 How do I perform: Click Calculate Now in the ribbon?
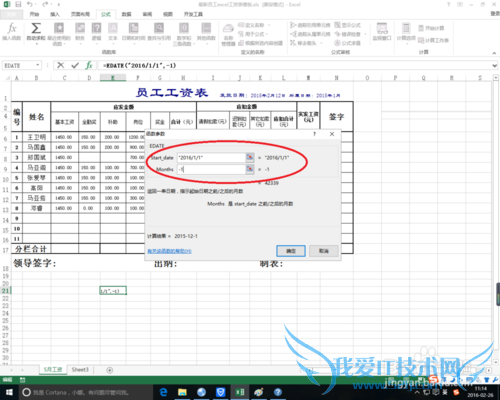coord(431,28)
